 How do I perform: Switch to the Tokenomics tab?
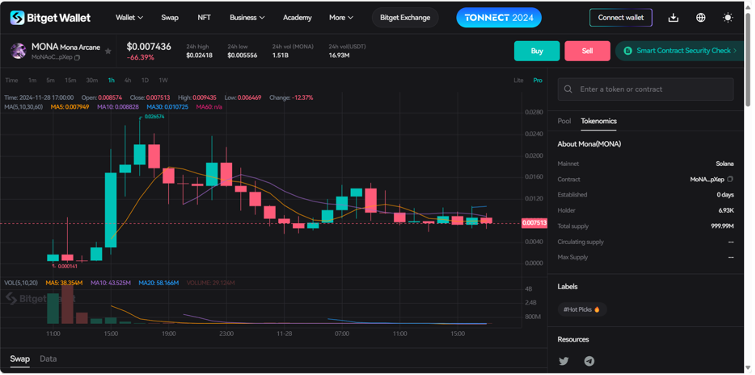coord(599,121)
